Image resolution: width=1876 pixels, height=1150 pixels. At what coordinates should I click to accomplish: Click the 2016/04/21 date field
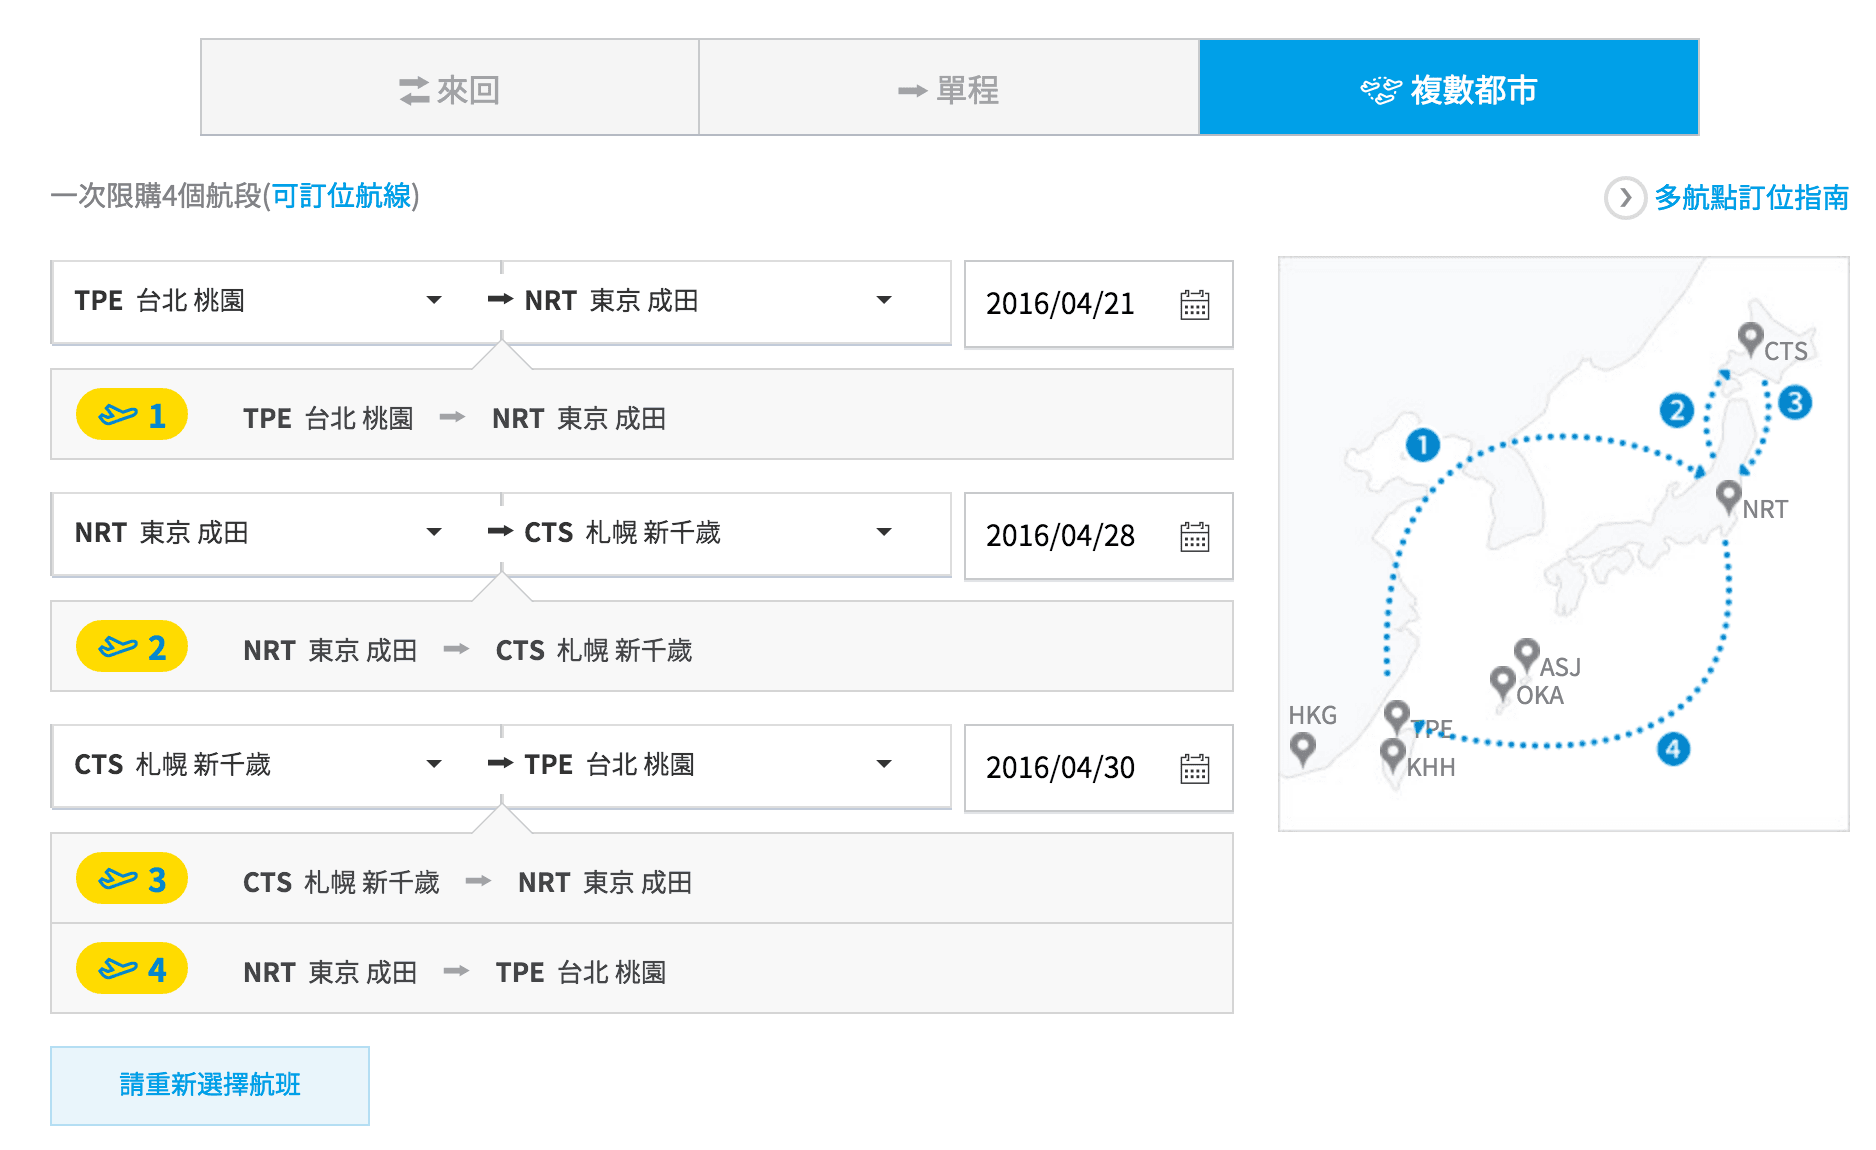pyautogui.click(x=1098, y=304)
